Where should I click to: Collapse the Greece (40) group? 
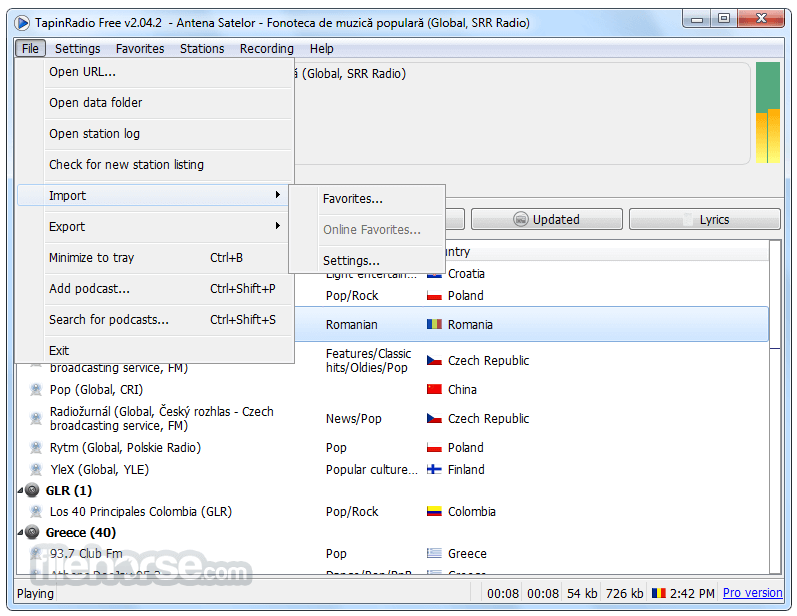click(21, 533)
